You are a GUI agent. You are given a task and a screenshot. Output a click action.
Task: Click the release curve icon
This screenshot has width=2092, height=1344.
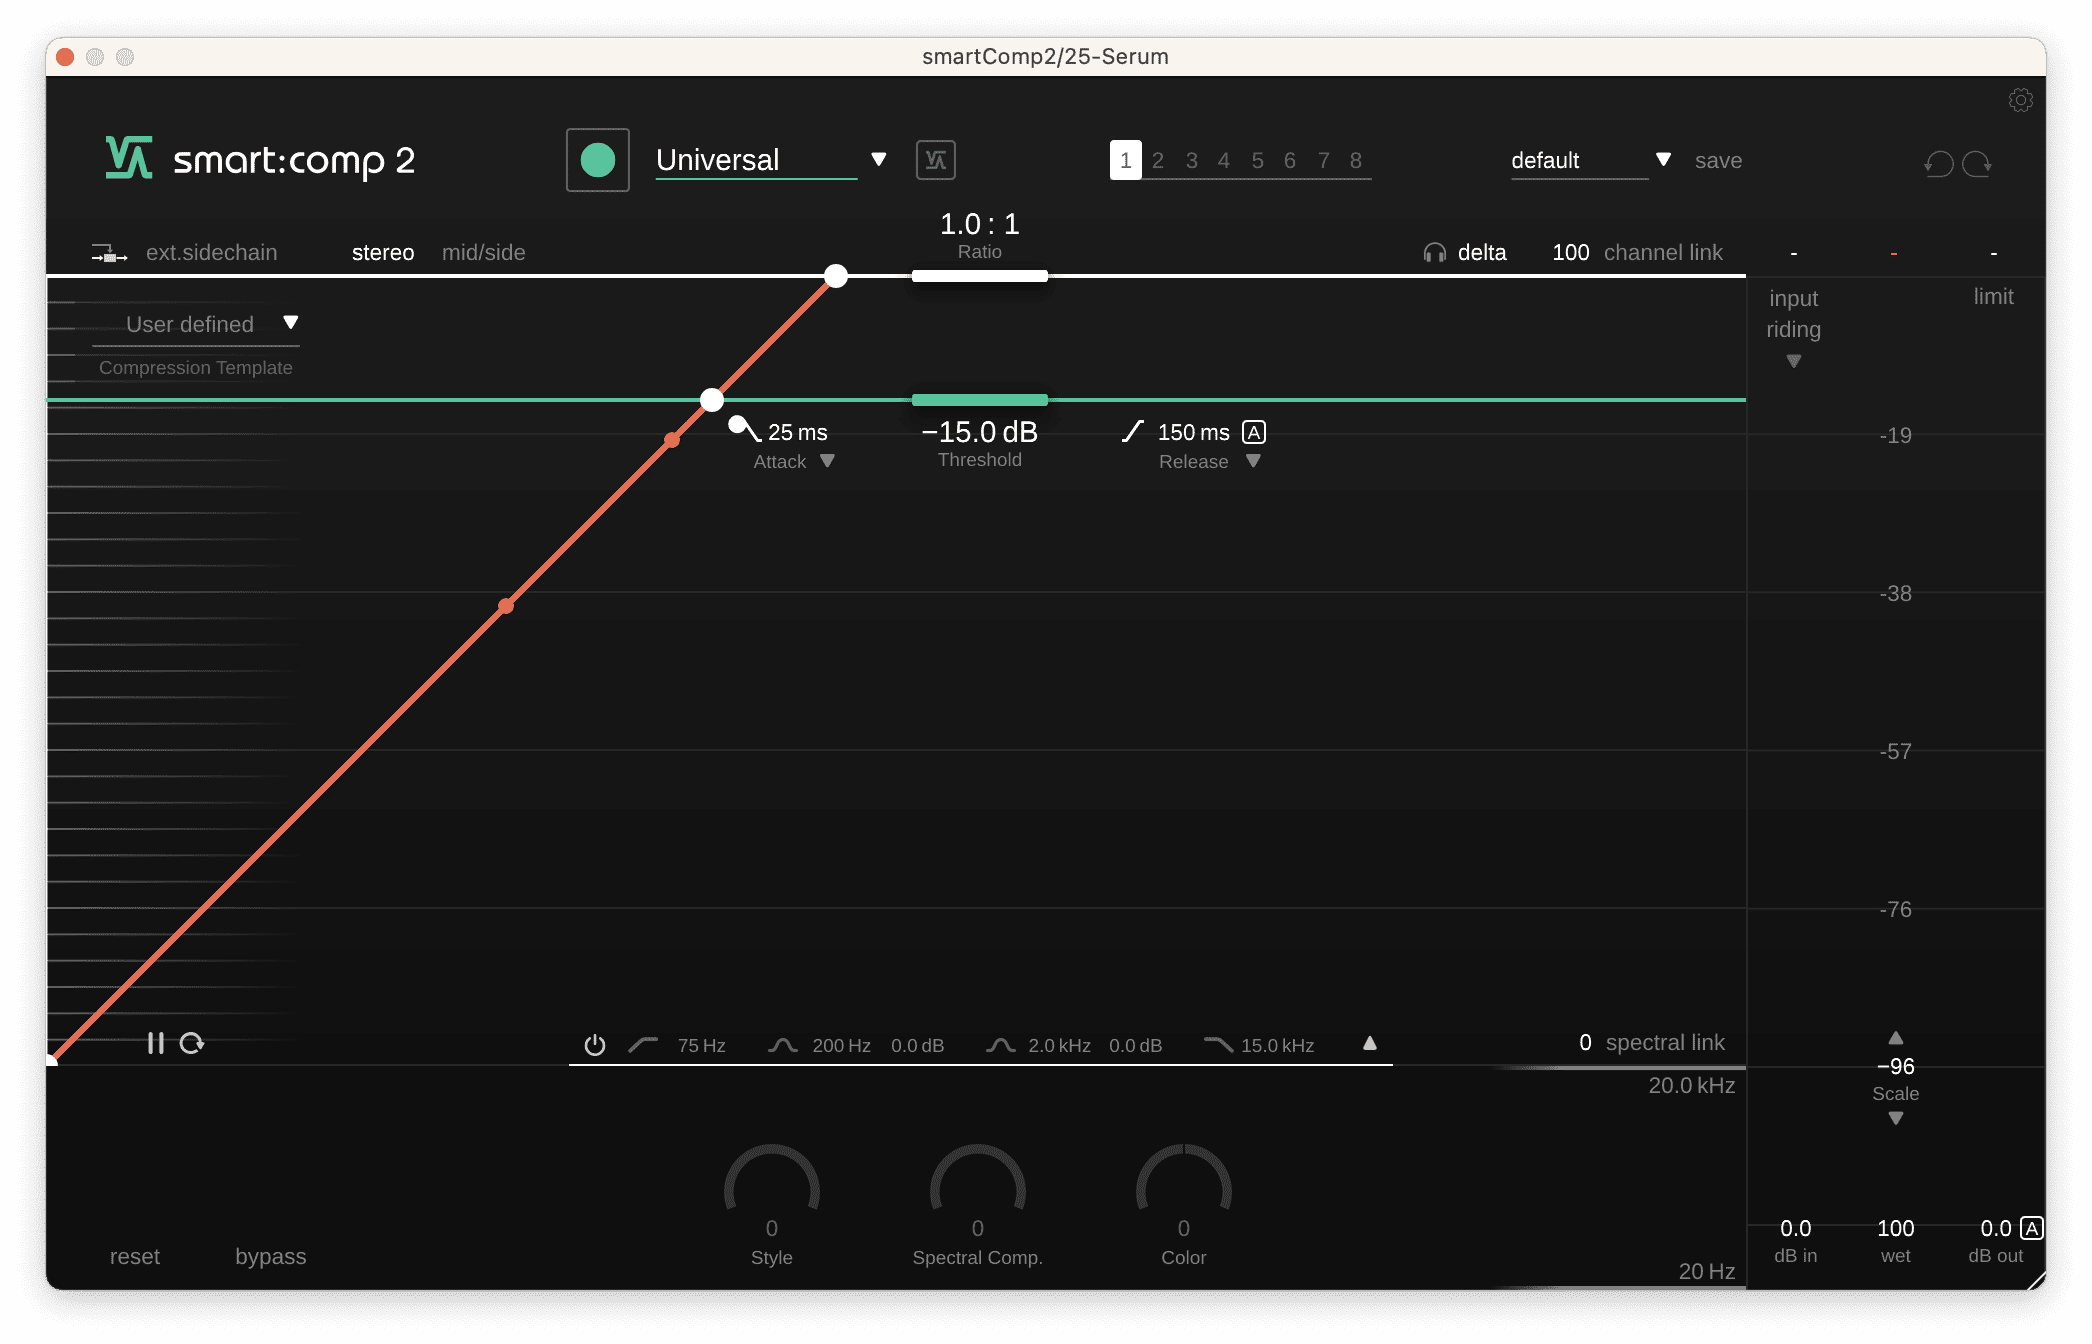1132,431
